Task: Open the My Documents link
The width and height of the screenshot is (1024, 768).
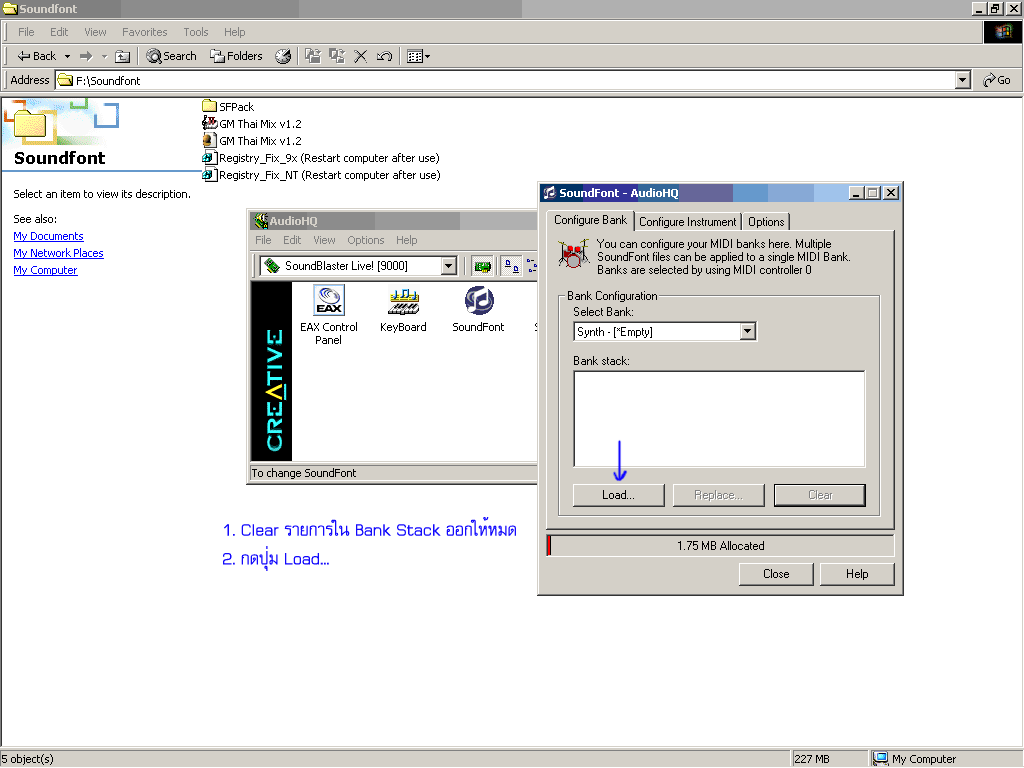Action: 48,236
